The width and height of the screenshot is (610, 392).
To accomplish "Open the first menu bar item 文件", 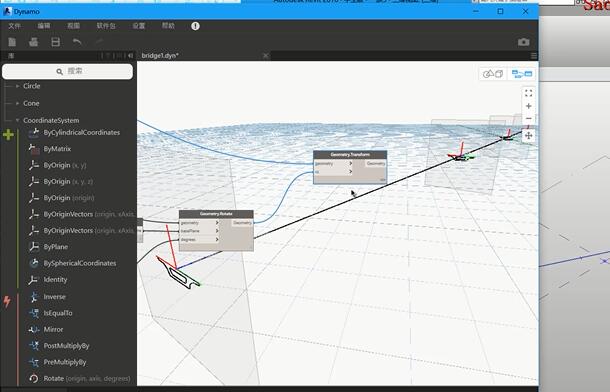I will click(14, 26).
